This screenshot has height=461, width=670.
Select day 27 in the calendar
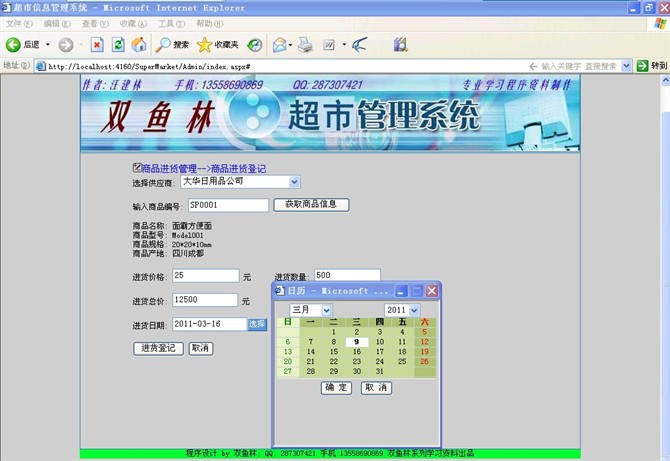[x=288, y=371]
